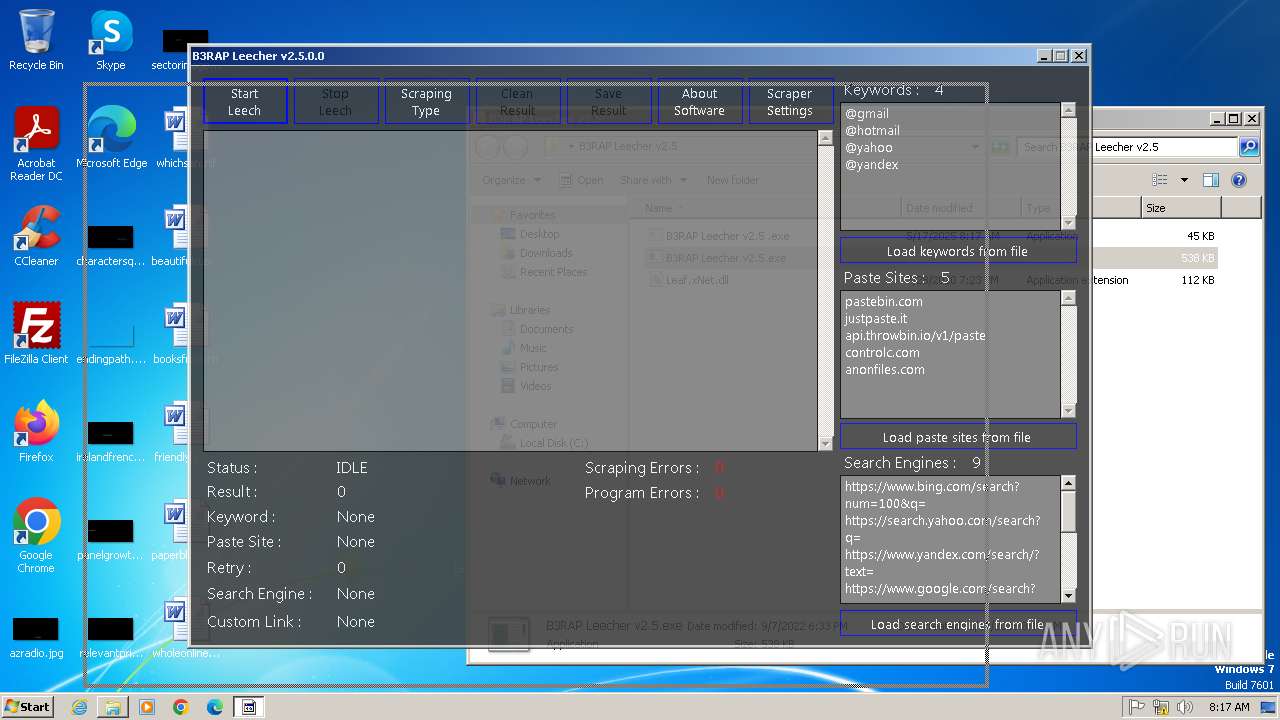Select api.throwbin.io/v1/paste entry
1280x720 pixels.
point(915,335)
